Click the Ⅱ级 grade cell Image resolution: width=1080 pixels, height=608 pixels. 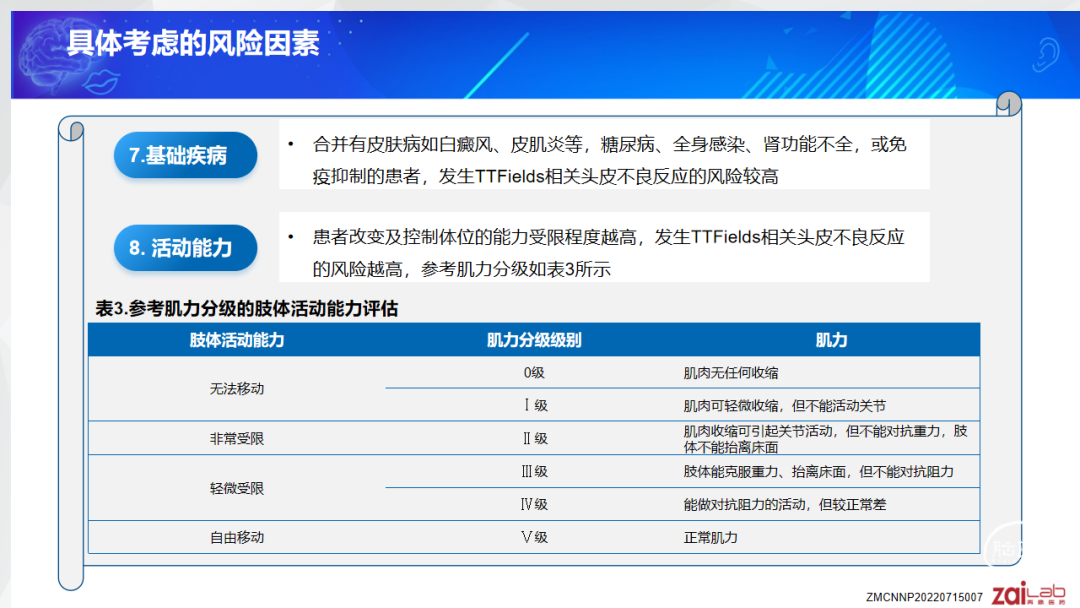[534, 439]
